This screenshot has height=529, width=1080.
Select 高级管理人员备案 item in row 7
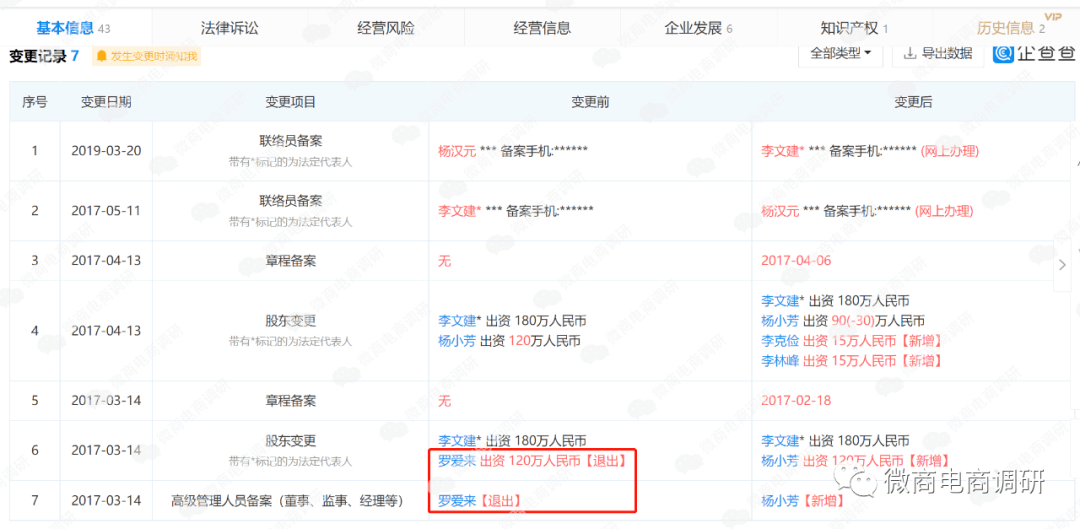click(287, 500)
